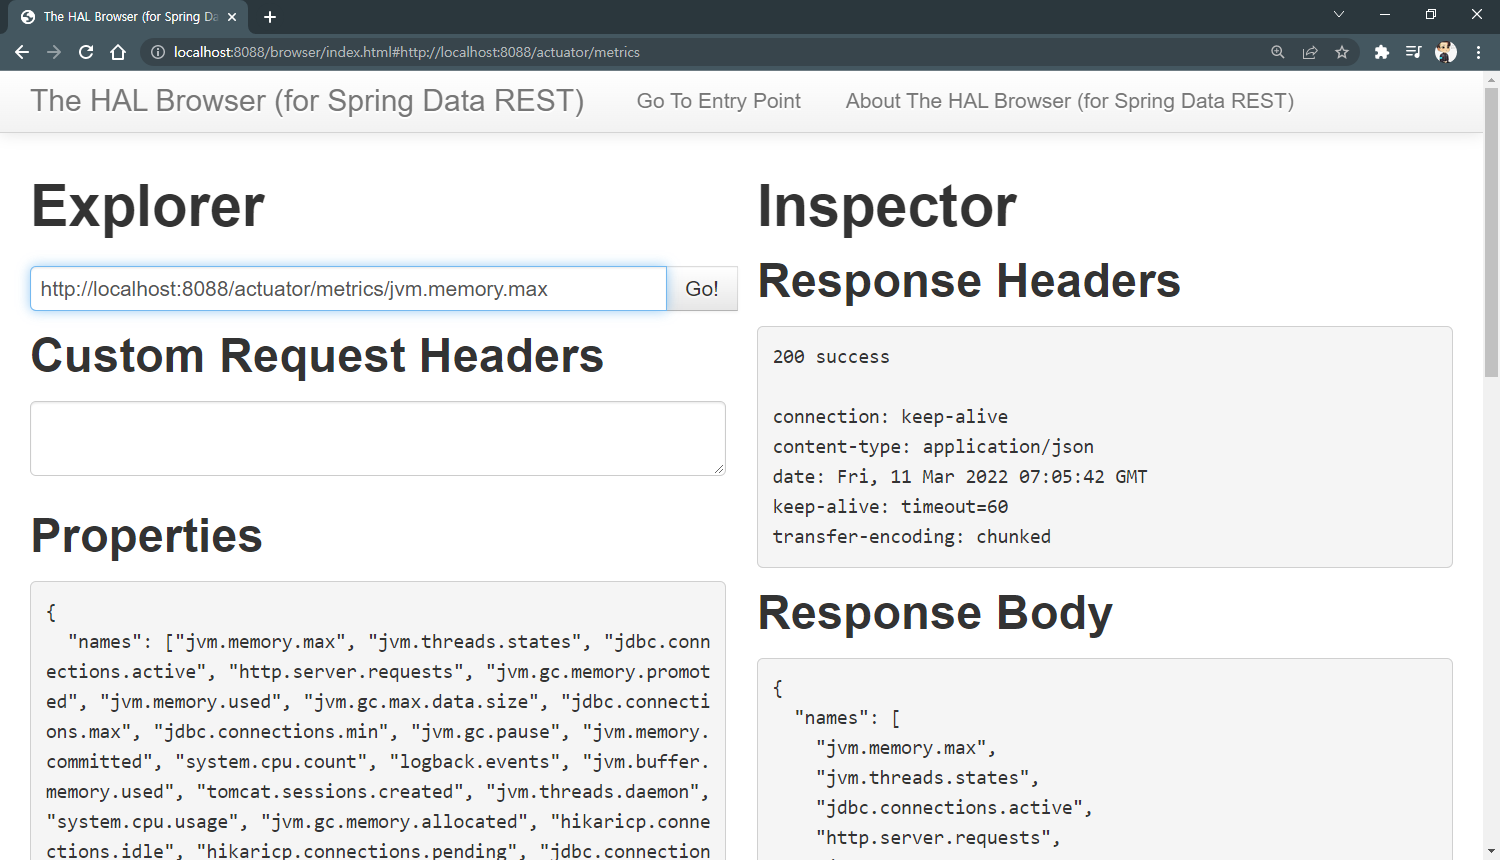
Task: Reload the current page
Action: tap(86, 52)
